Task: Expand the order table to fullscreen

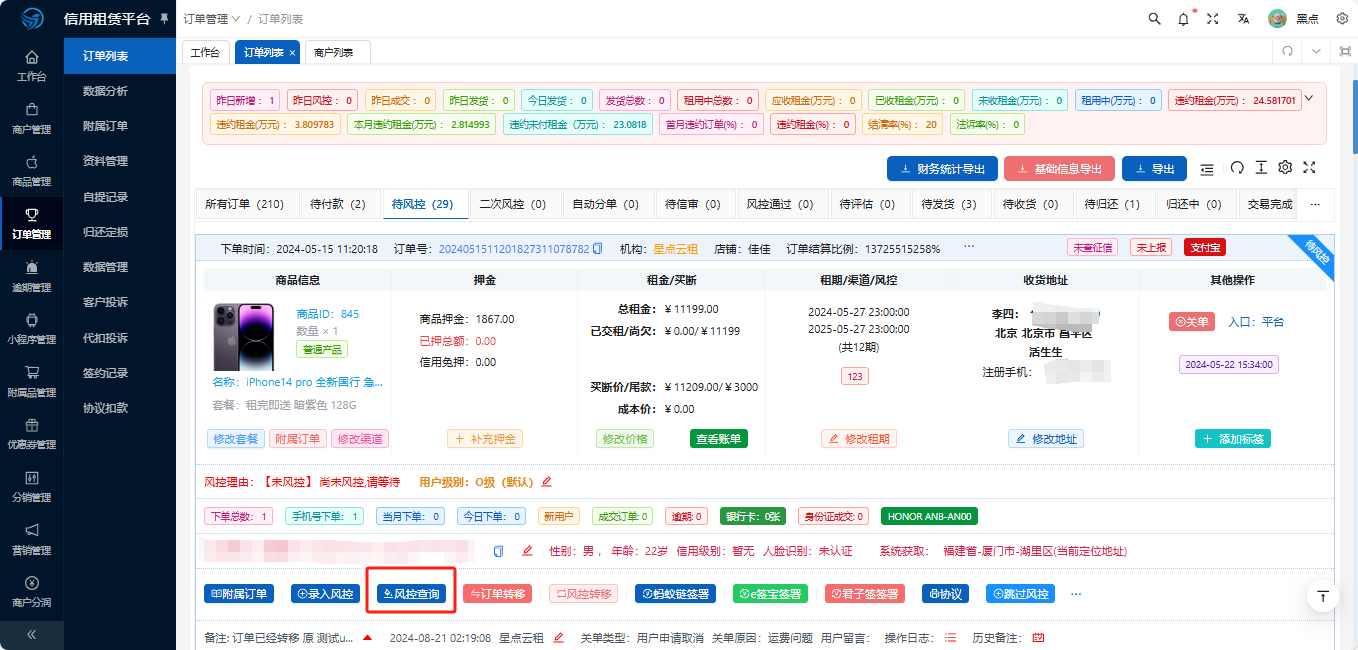Action: click(1310, 168)
